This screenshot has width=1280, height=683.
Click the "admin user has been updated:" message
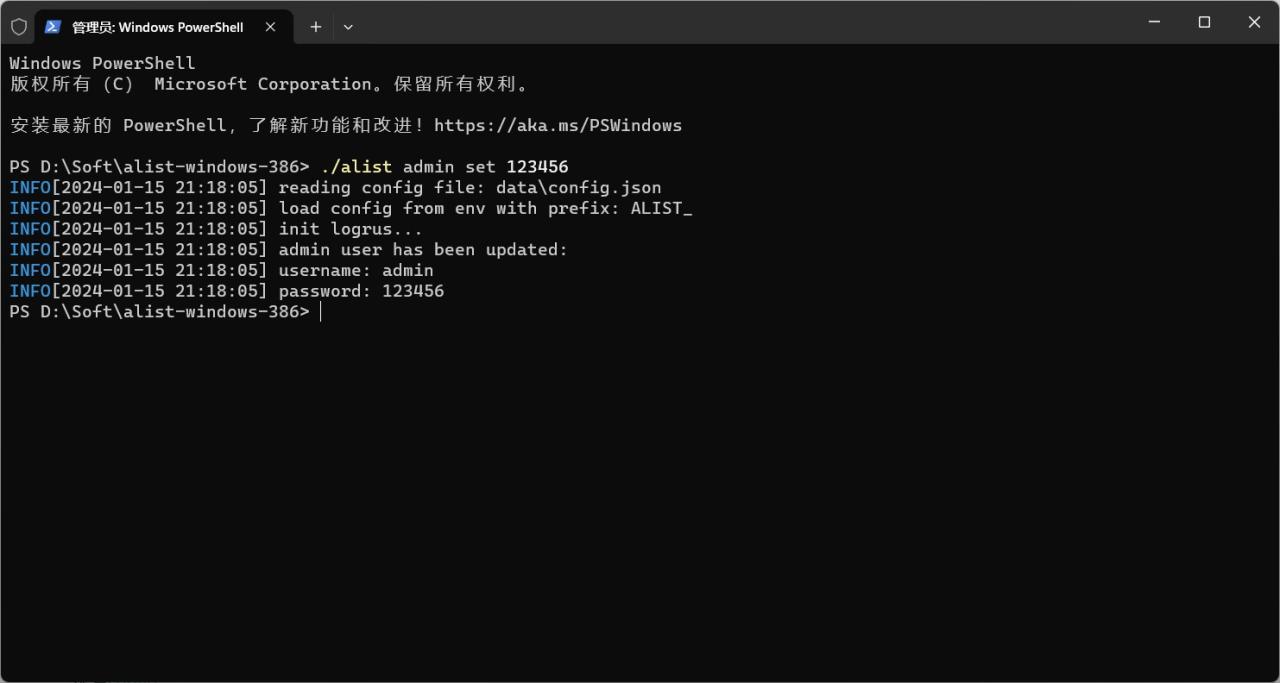422,250
